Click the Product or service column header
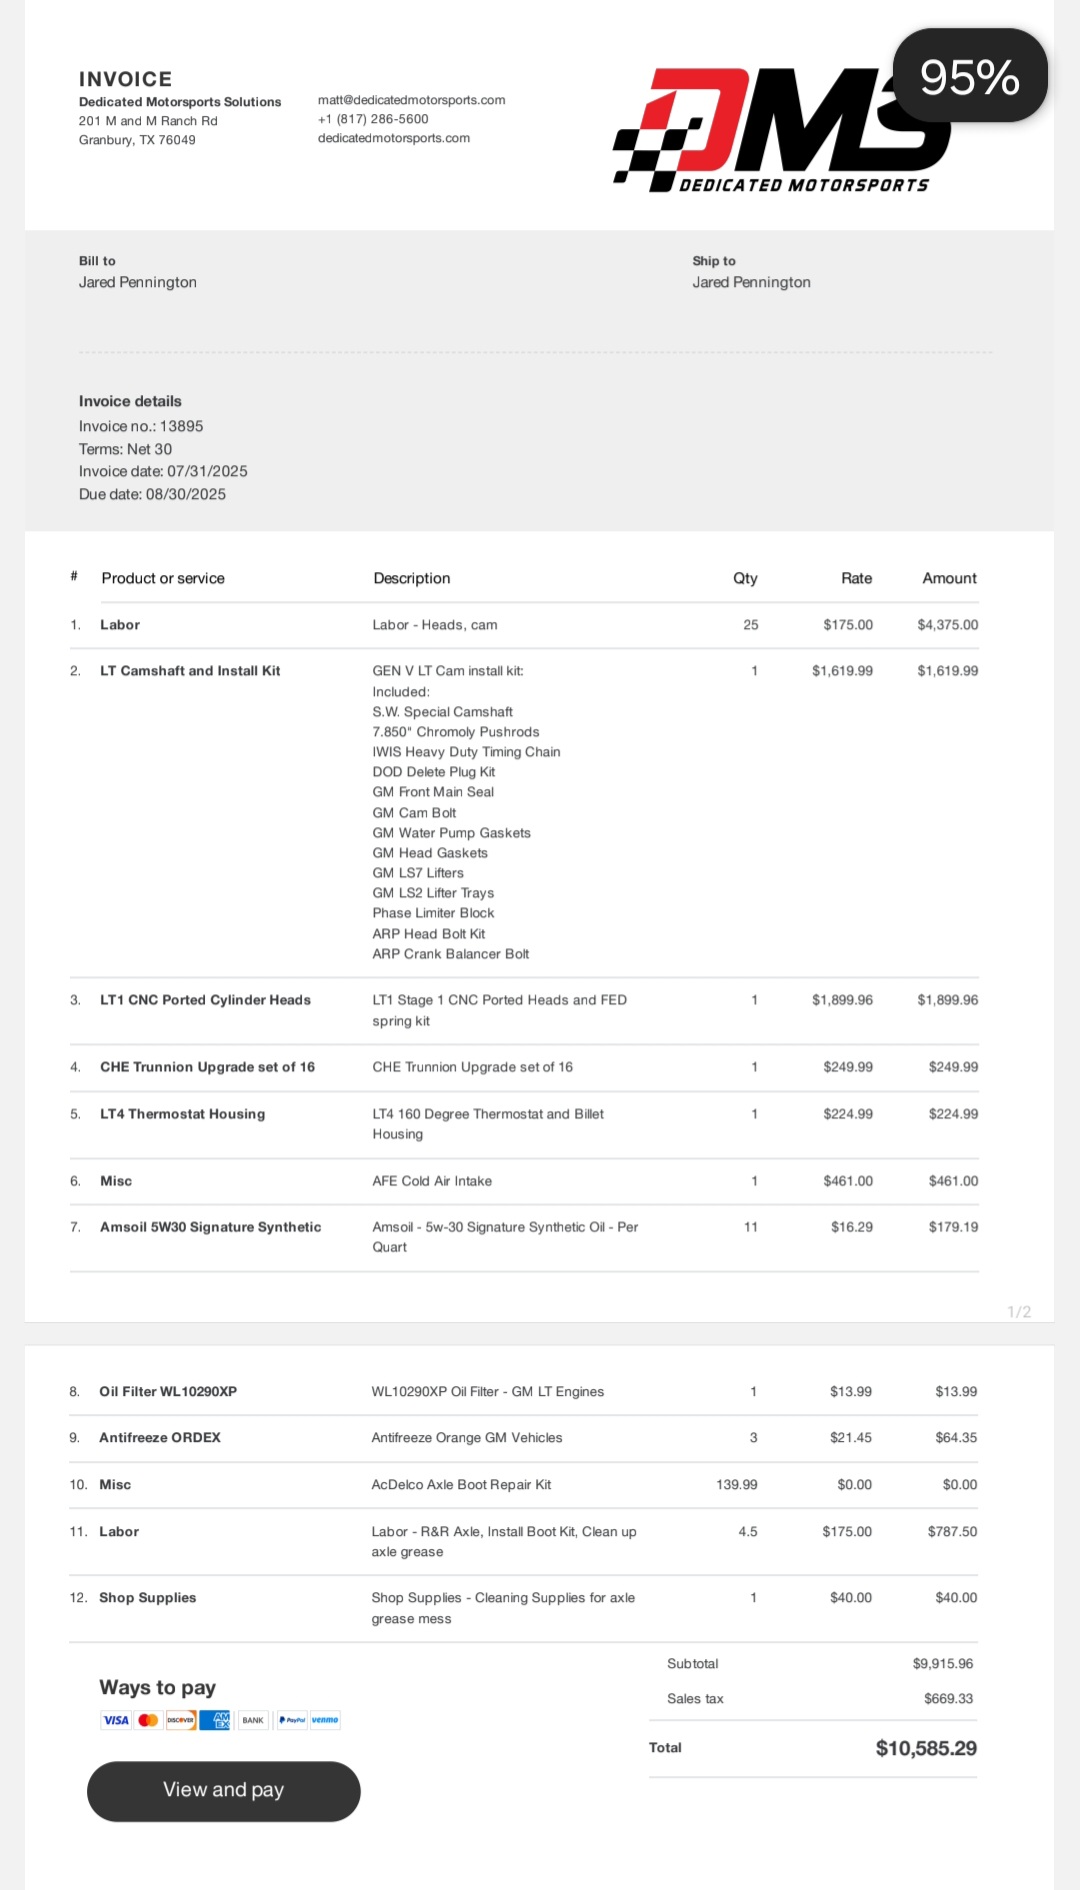This screenshot has width=1080, height=1890. [163, 578]
